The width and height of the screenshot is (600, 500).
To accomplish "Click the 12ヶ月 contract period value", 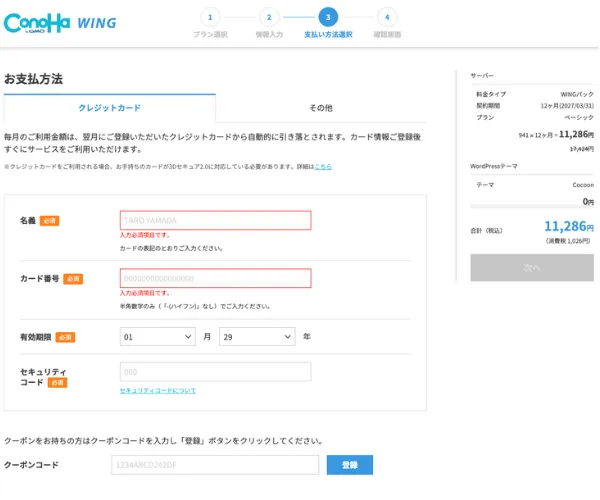I will tap(567, 106).
